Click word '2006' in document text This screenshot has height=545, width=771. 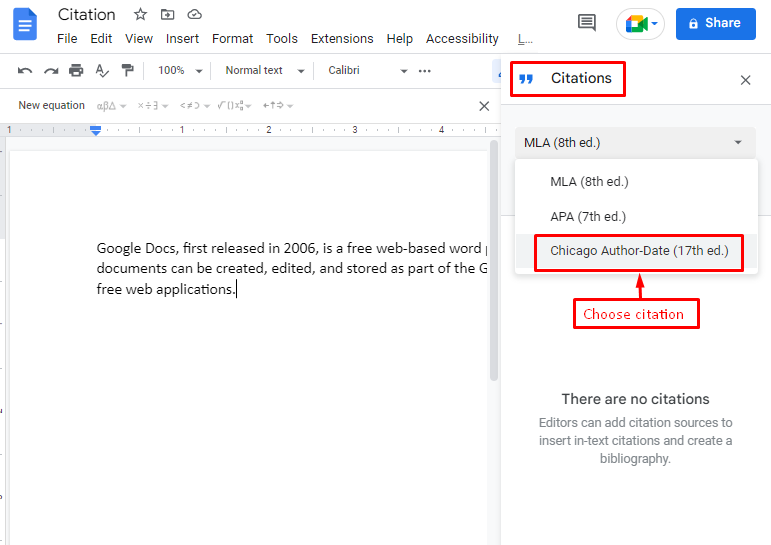[301, 248]
